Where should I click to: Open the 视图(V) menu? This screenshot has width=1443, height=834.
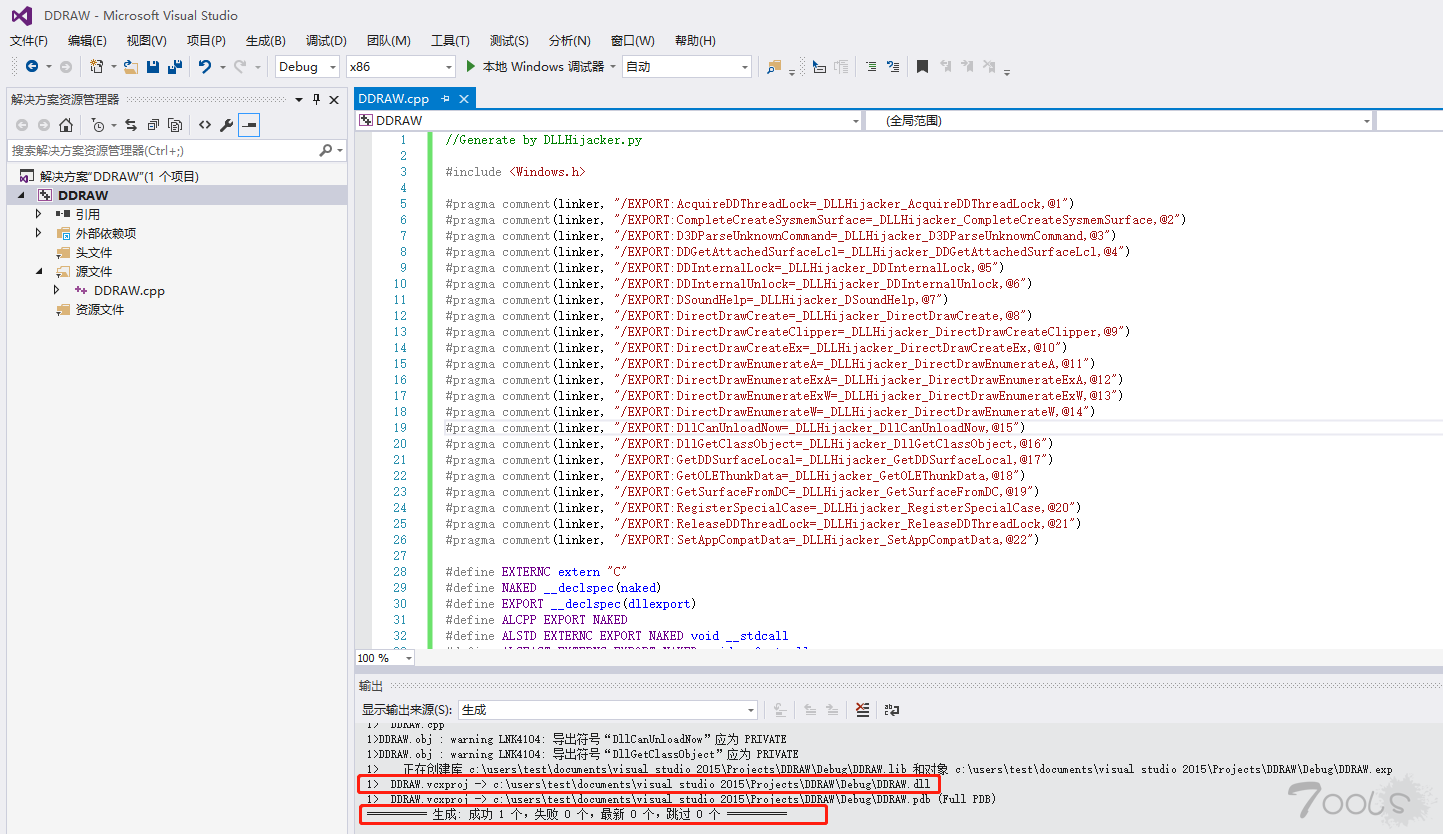pyautogui.click(x=147, y=41)
